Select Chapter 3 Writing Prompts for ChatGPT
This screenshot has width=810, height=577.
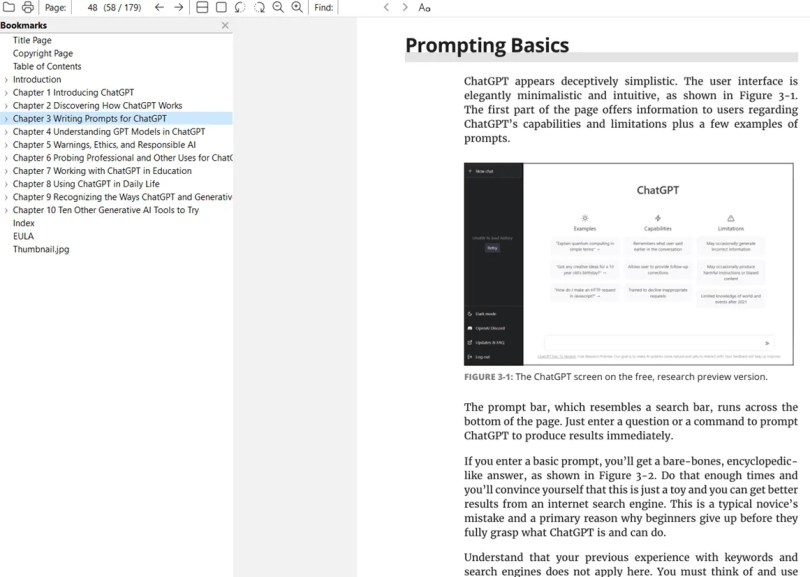pyautogui.click(x=90, y=118)
